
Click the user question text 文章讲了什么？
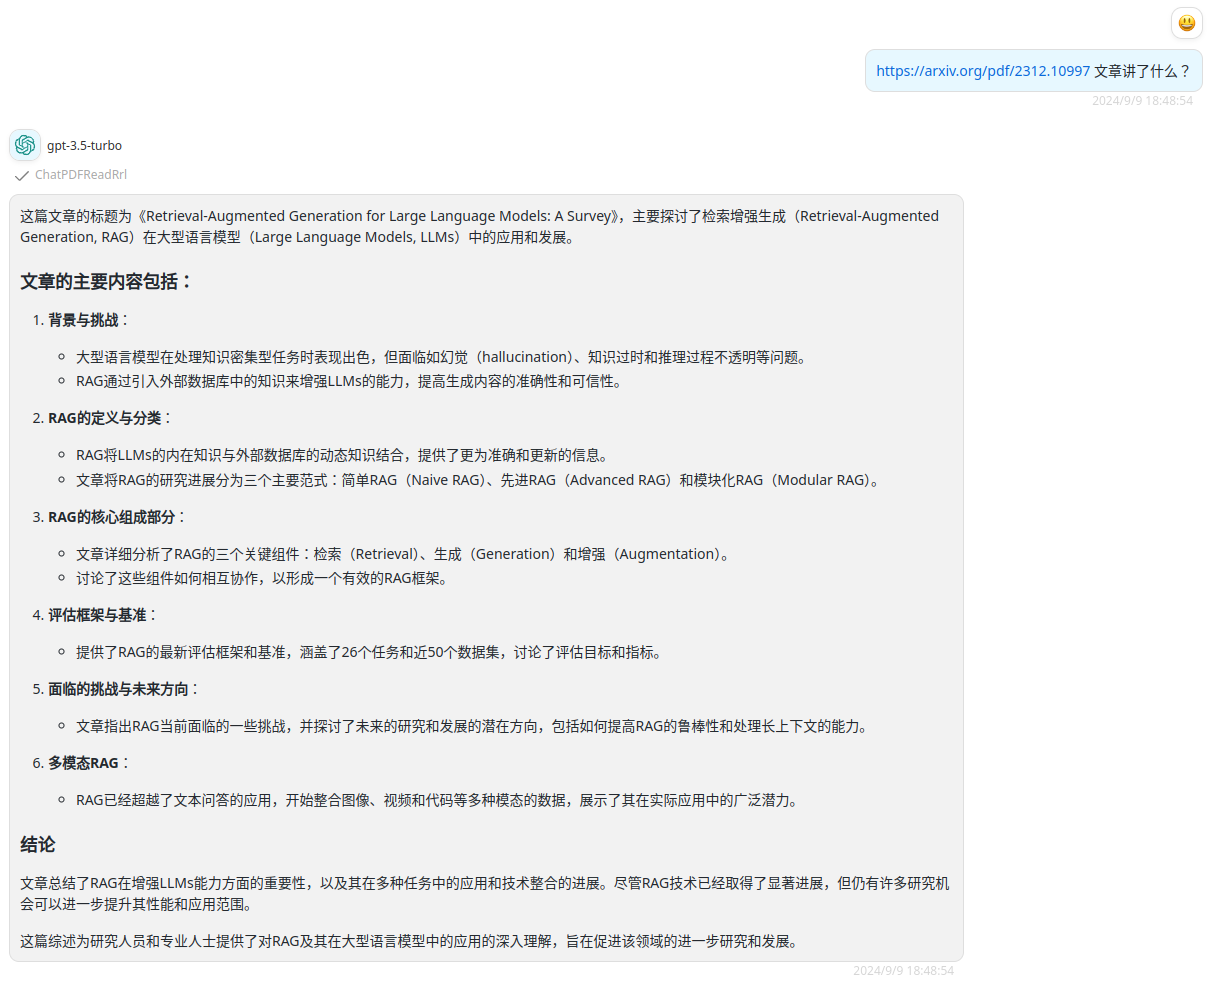[1143, 71]
